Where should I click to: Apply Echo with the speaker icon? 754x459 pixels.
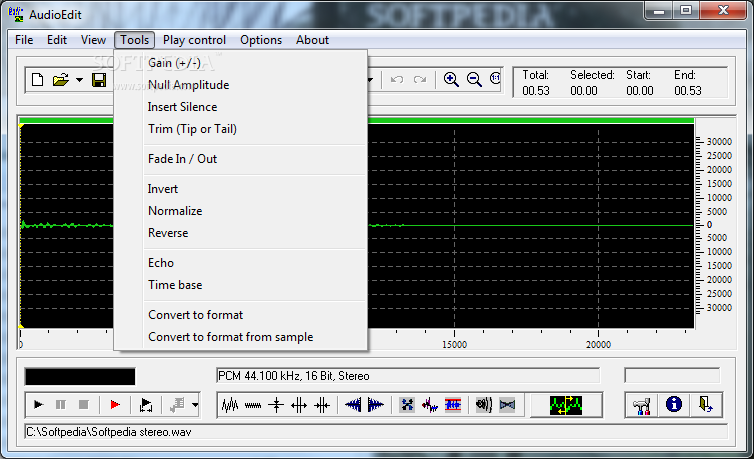pos(484,405)
